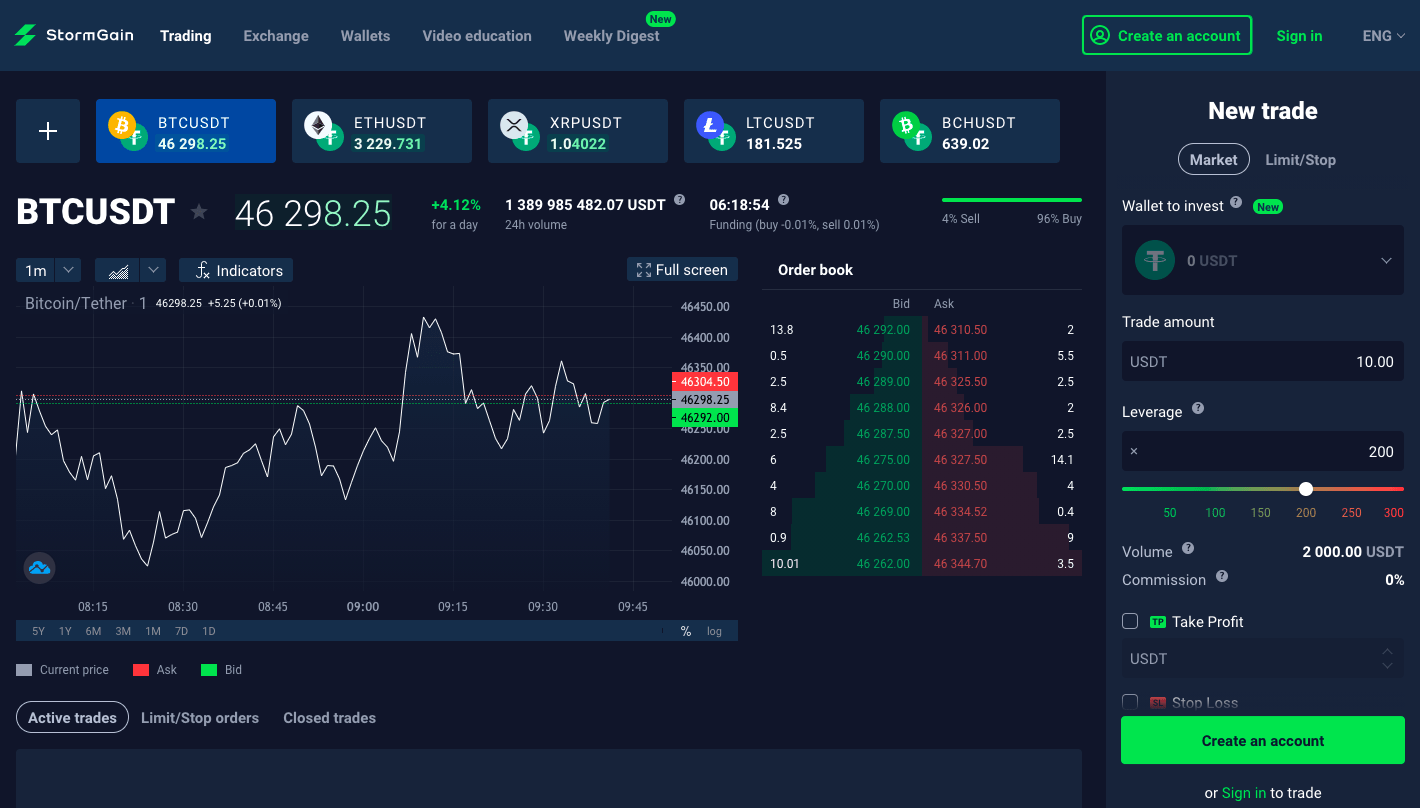
Task: Switch to the Limit/Stop orders tab
Action: pos(200,718)
